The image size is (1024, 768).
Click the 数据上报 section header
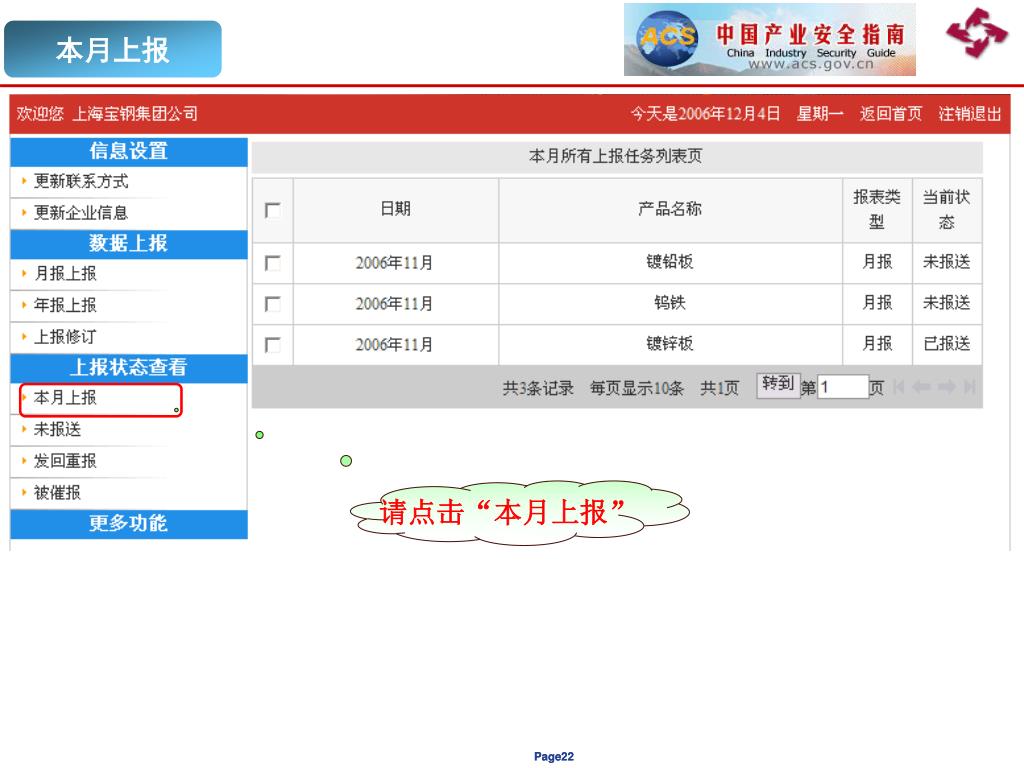(129, 244)
